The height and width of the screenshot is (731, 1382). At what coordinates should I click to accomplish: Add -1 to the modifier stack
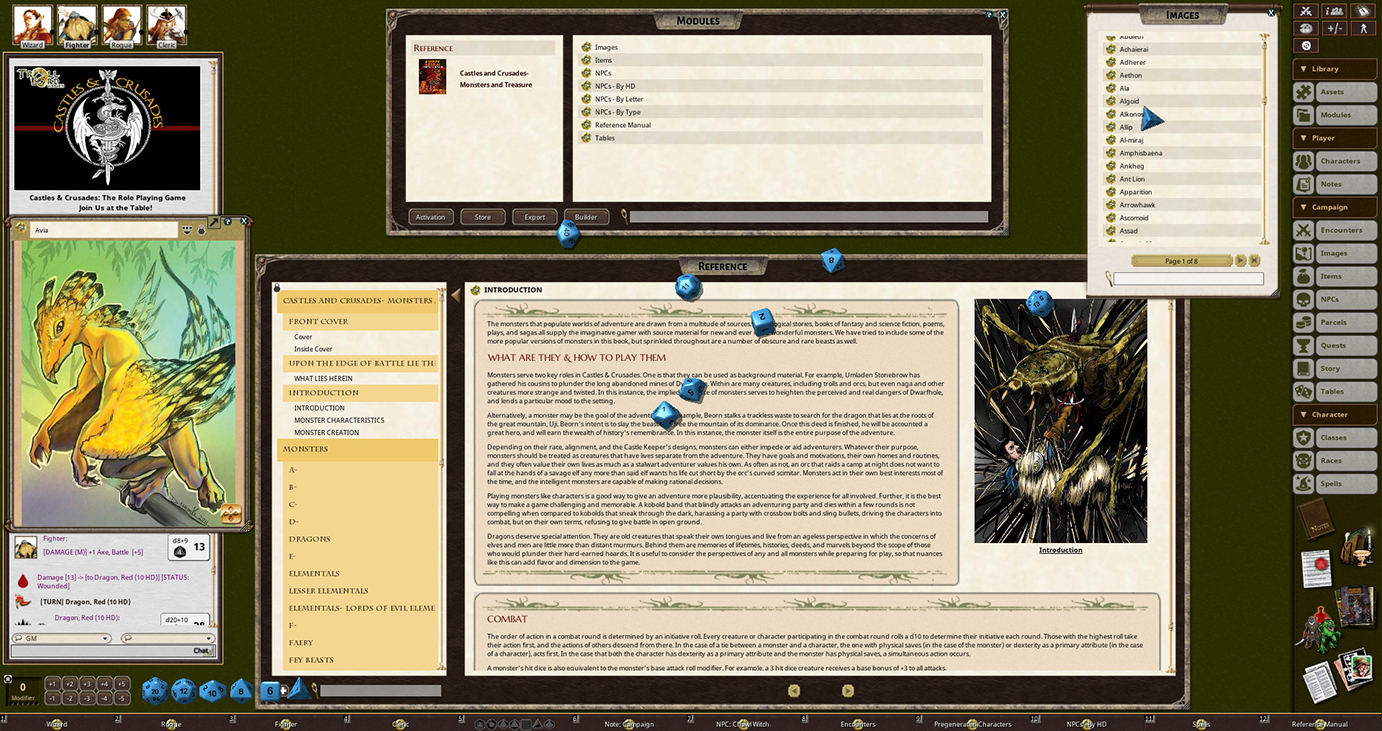(53, 697)
